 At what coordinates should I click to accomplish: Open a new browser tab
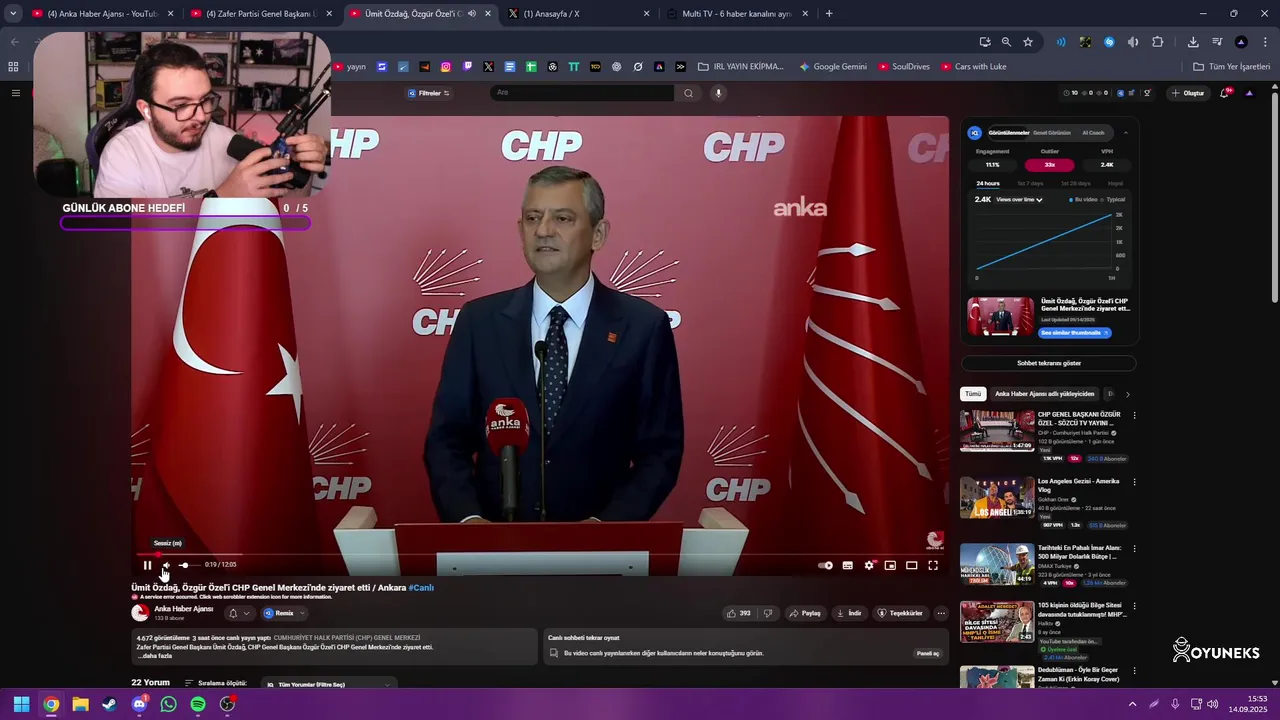point(829,14)
